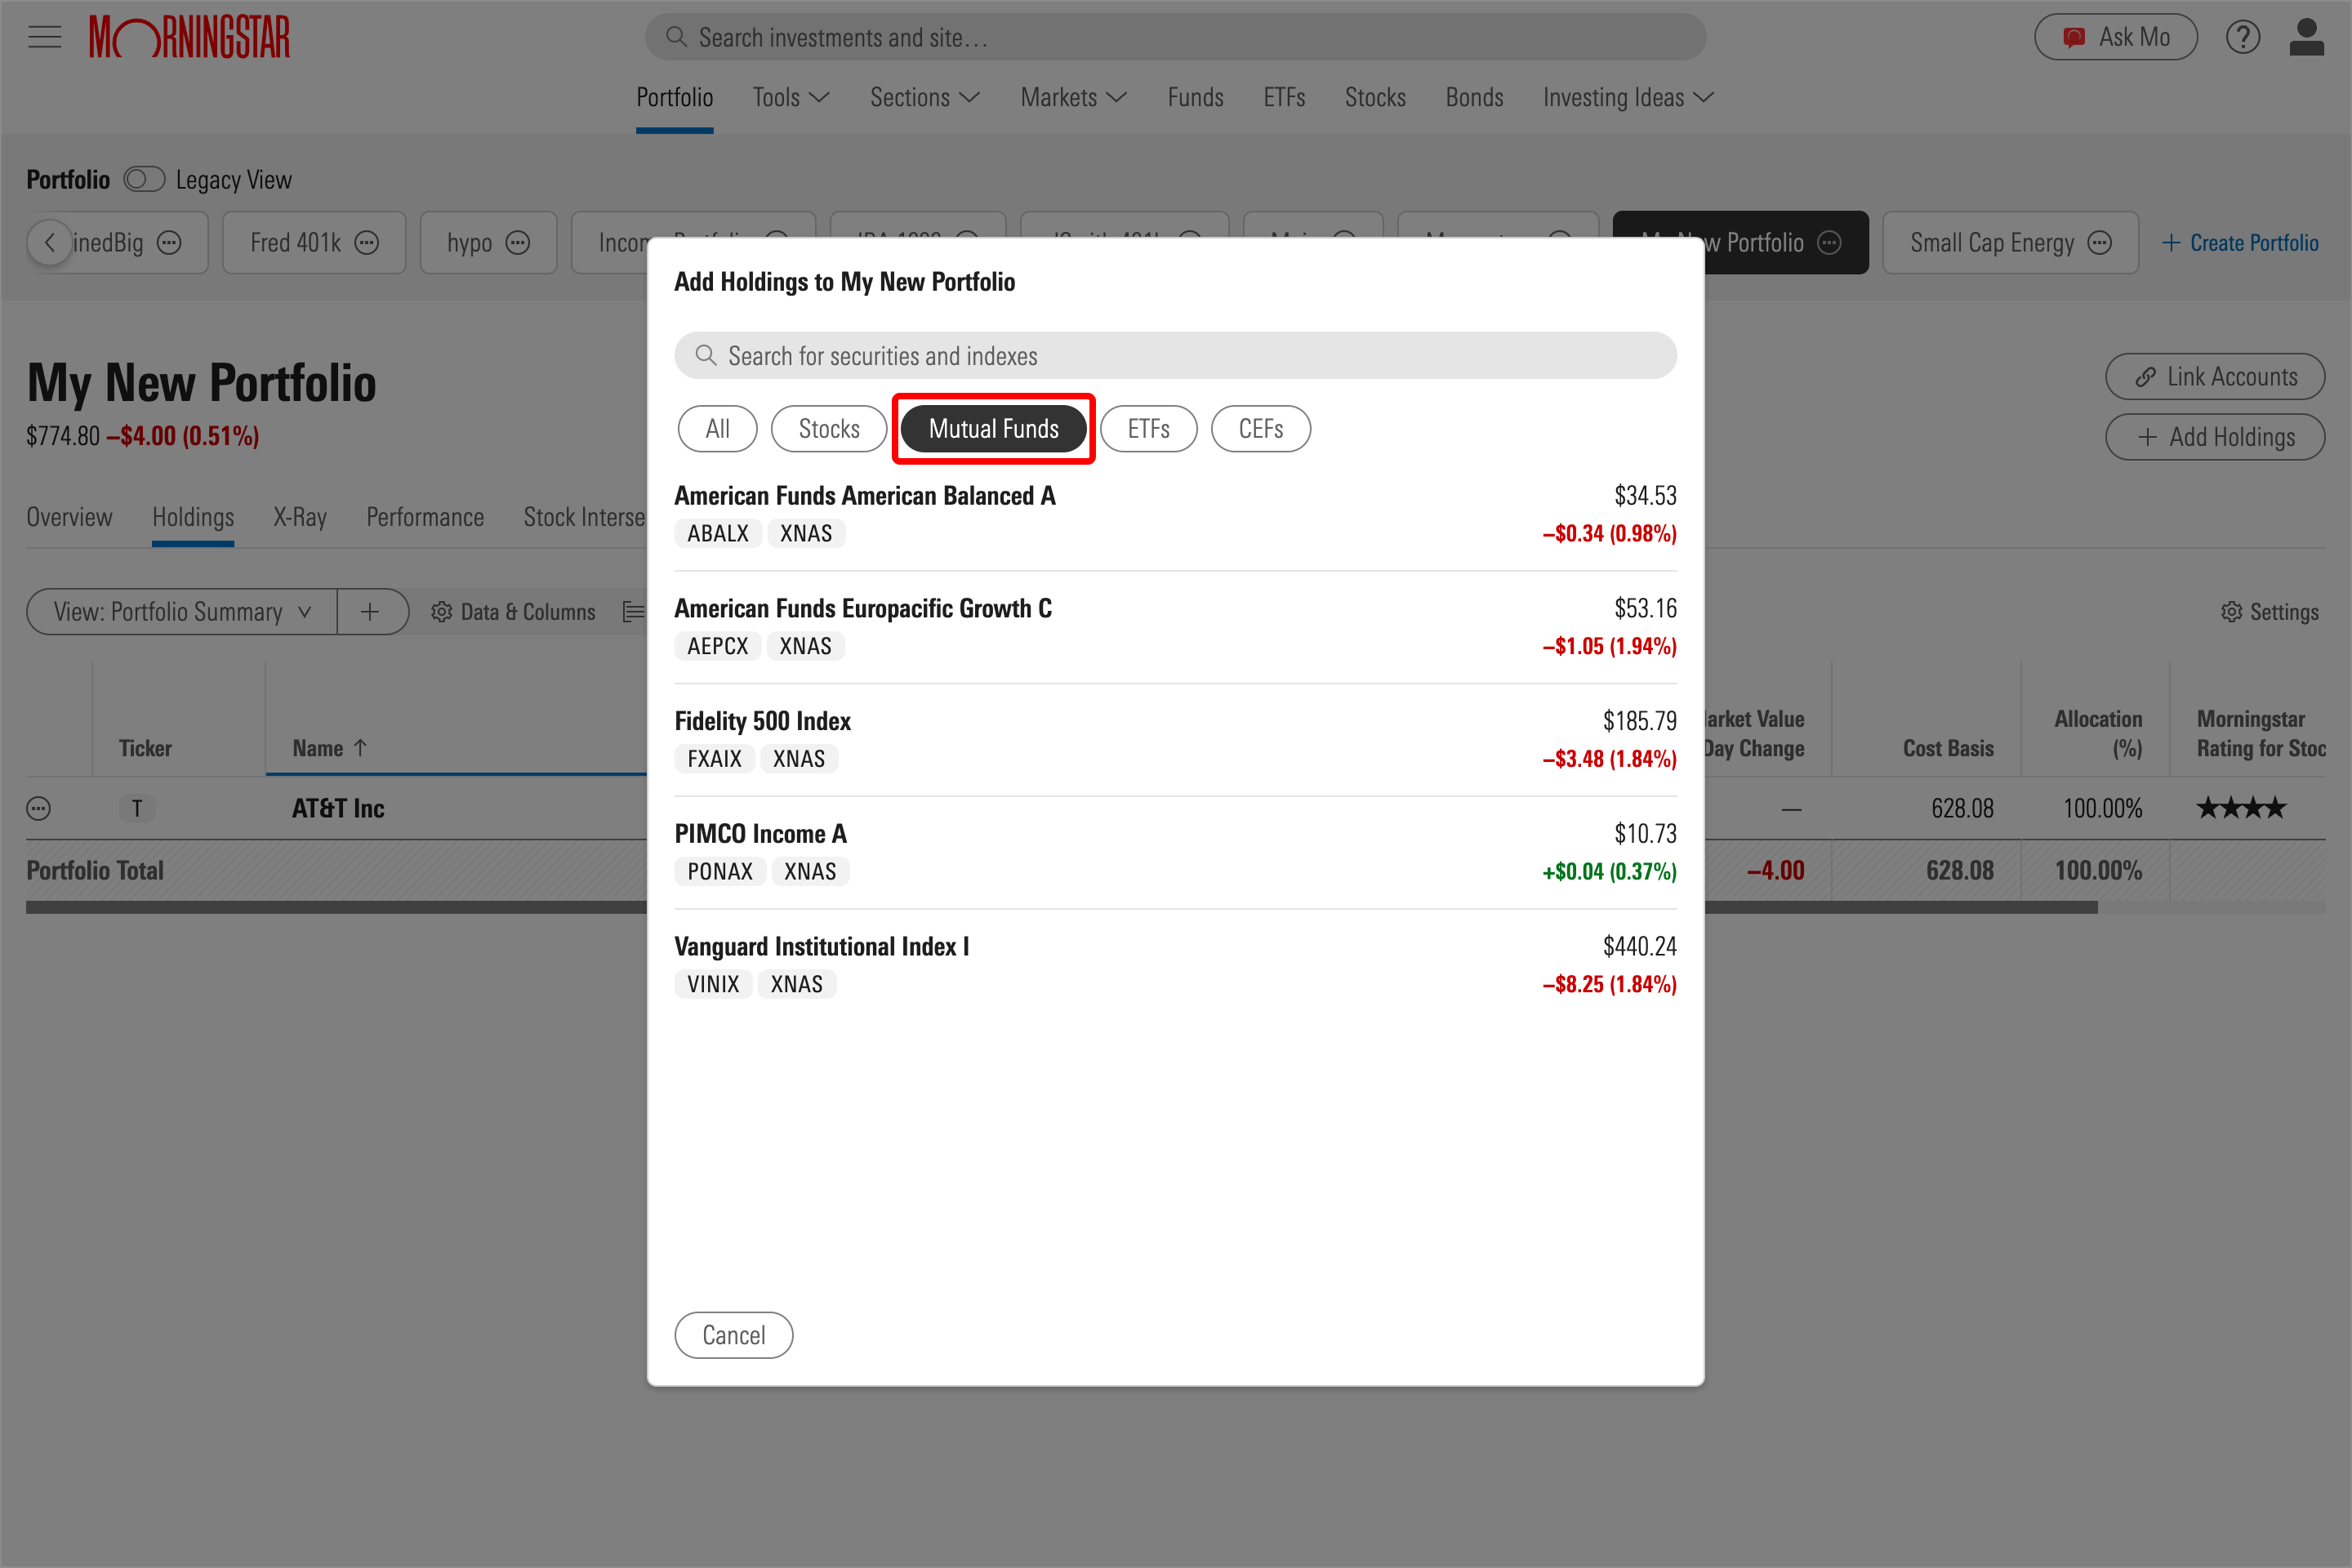The image size is (2352, 1568).
Task: Toggle the Legacy View switch
Action: 144,180
